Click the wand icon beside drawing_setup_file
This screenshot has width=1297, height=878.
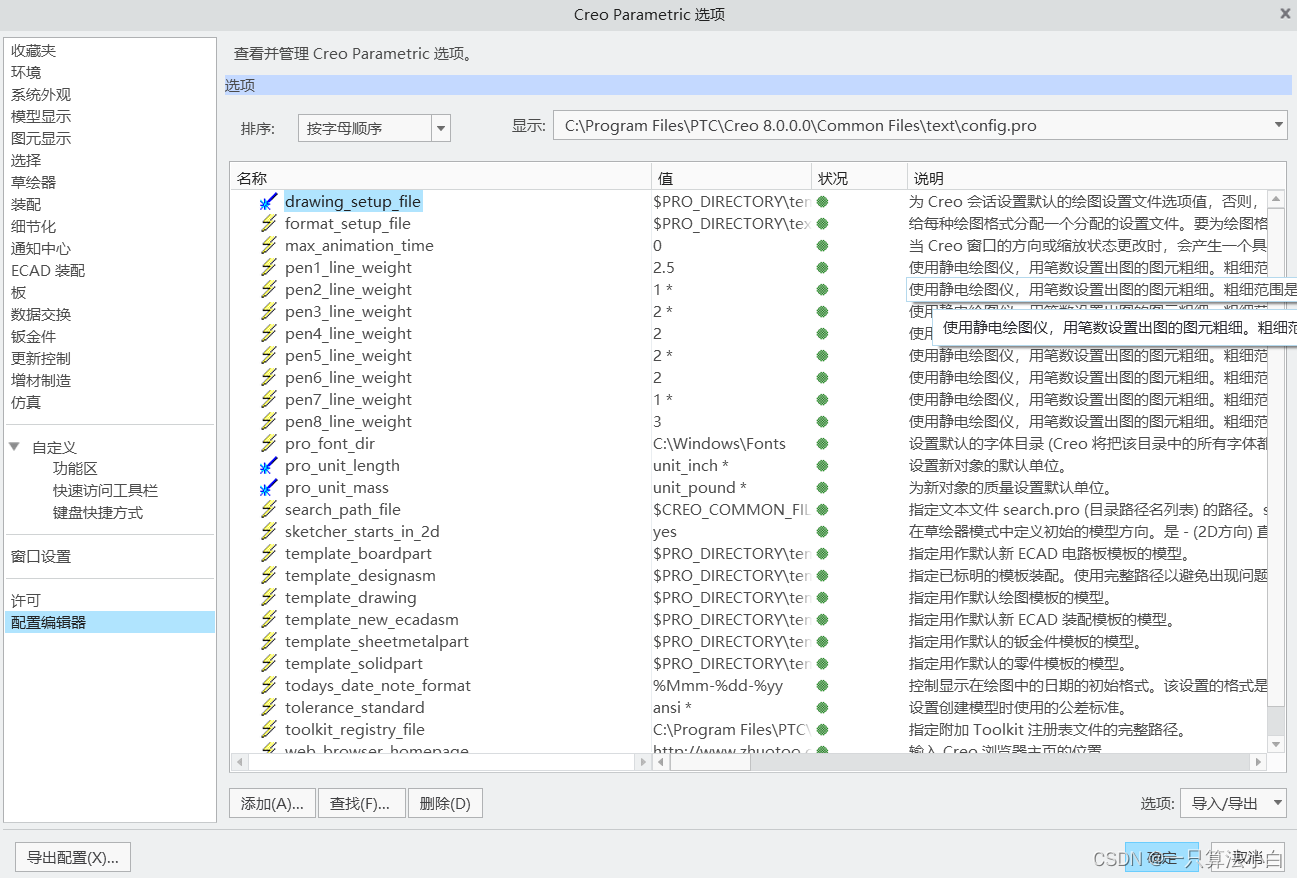(x=268, y=202)
